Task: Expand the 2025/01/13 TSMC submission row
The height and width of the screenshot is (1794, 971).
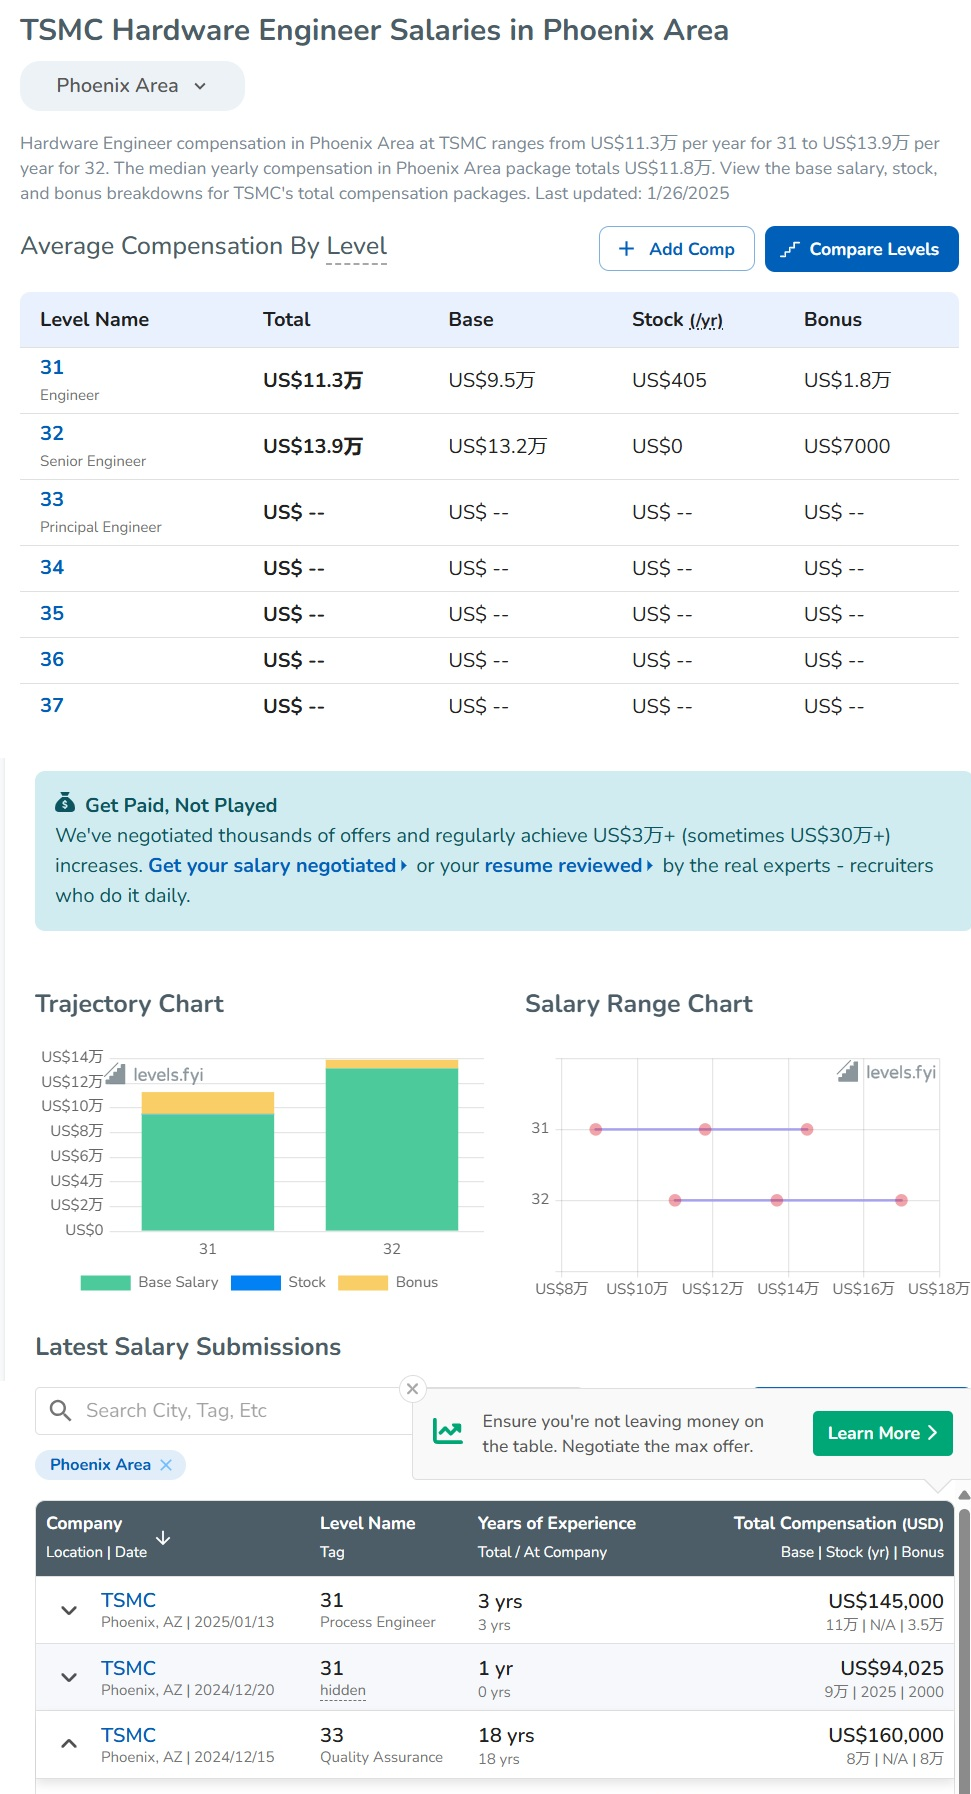Action: click(69, 1610)
